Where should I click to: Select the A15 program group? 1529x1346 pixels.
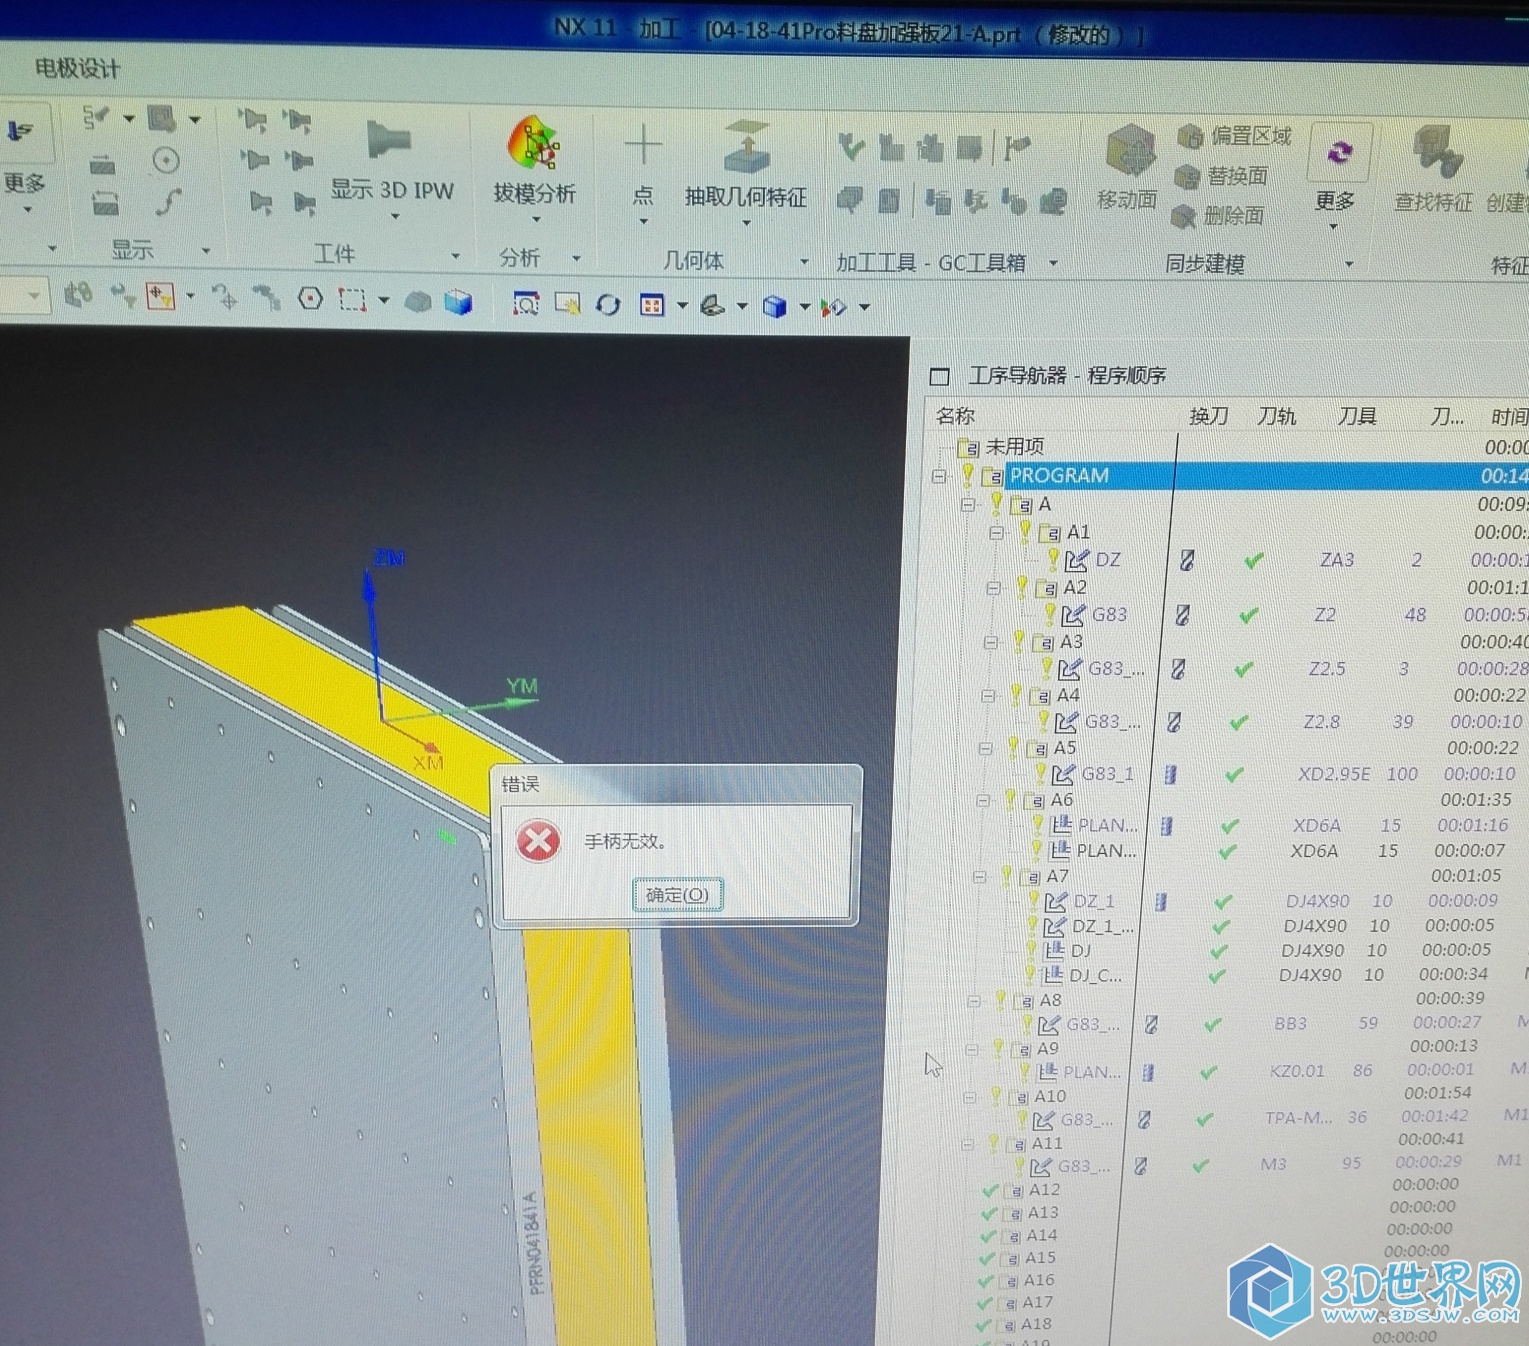click(x=1040, y=1257)
